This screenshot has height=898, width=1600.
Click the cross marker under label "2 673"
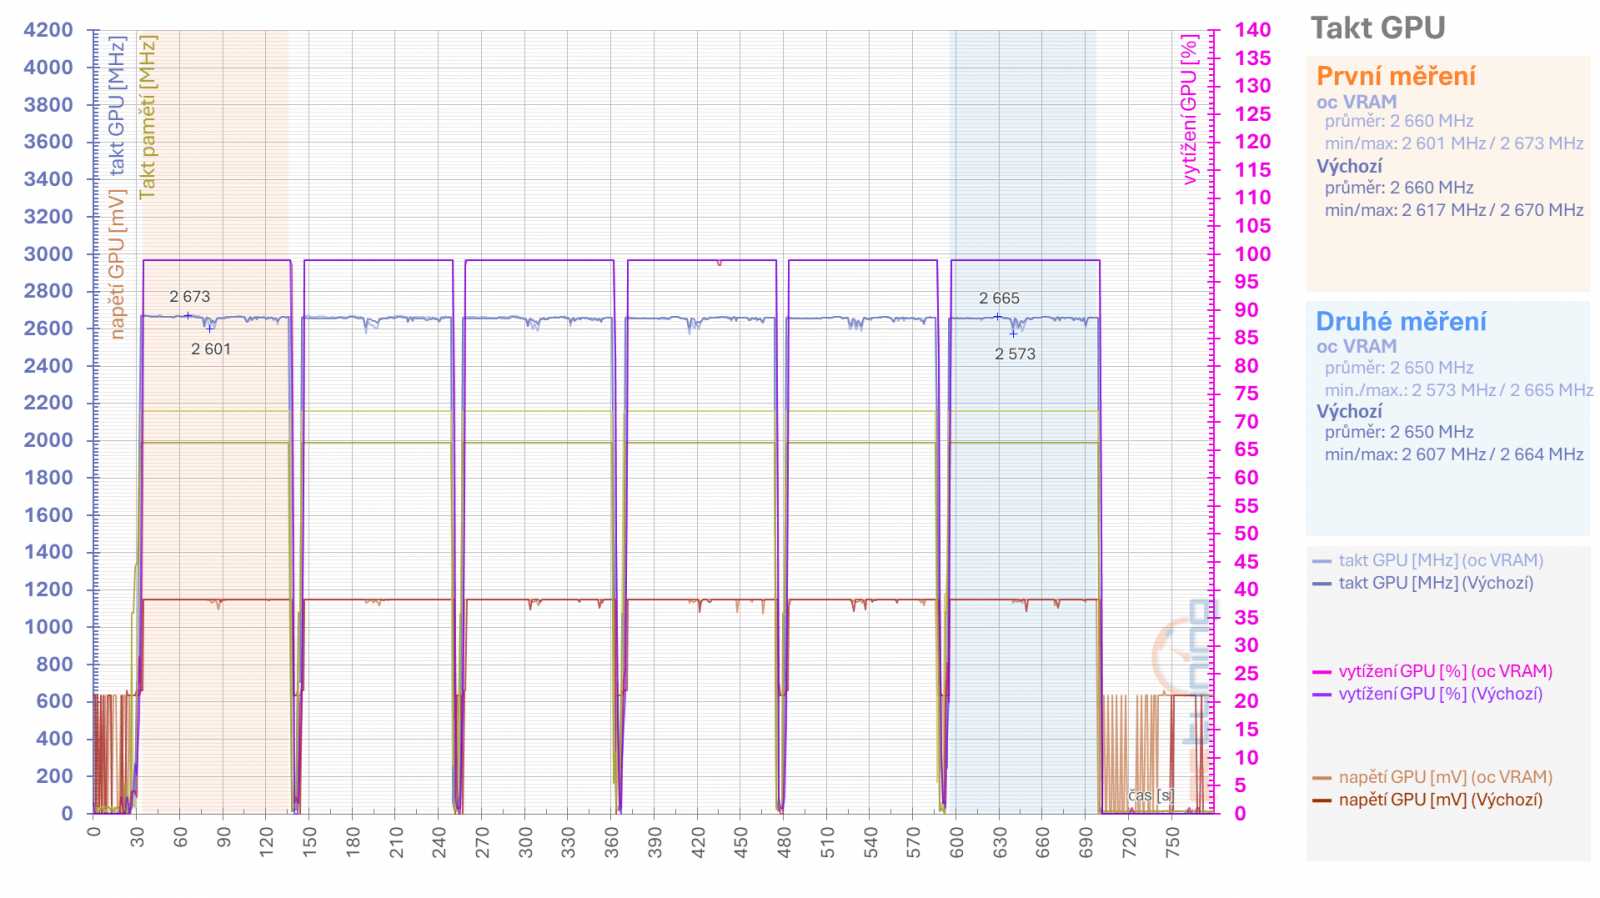[x=188, y=316]
